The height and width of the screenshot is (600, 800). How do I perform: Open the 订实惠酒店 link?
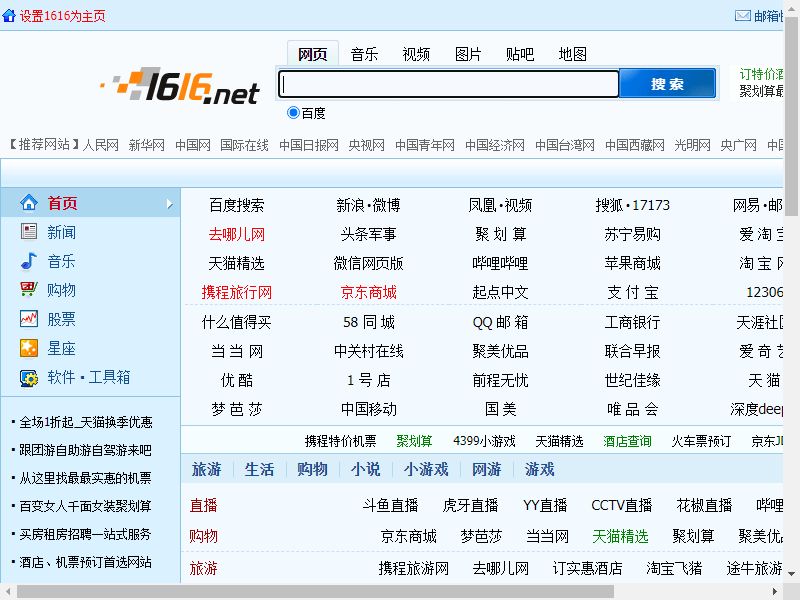587,568
